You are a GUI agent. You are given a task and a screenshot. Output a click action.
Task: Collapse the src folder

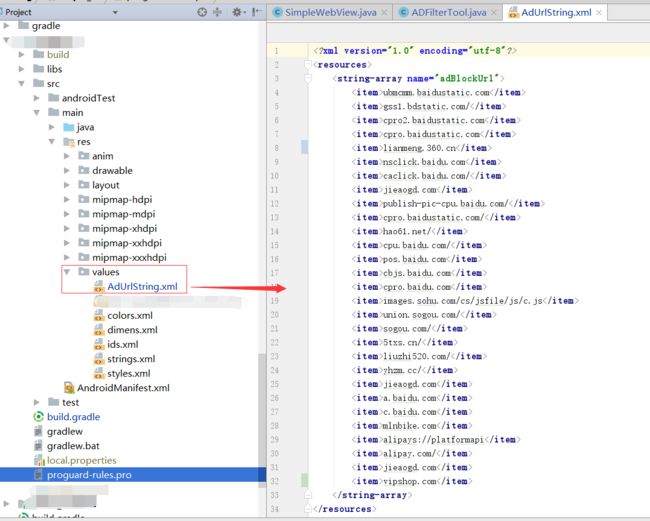click(21, 84)
